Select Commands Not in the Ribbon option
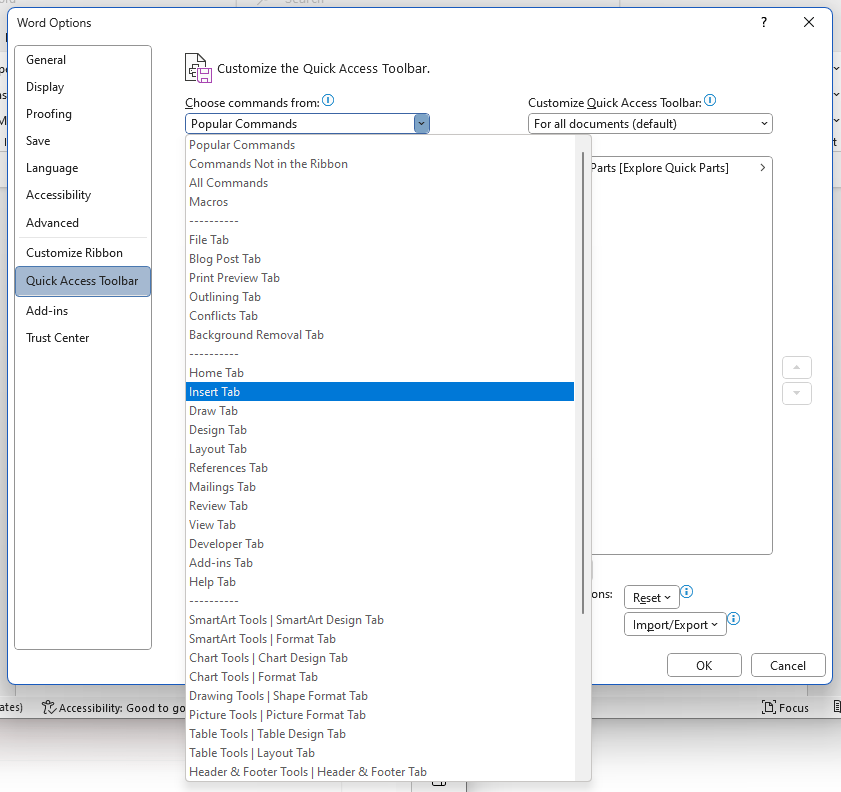 380,164
